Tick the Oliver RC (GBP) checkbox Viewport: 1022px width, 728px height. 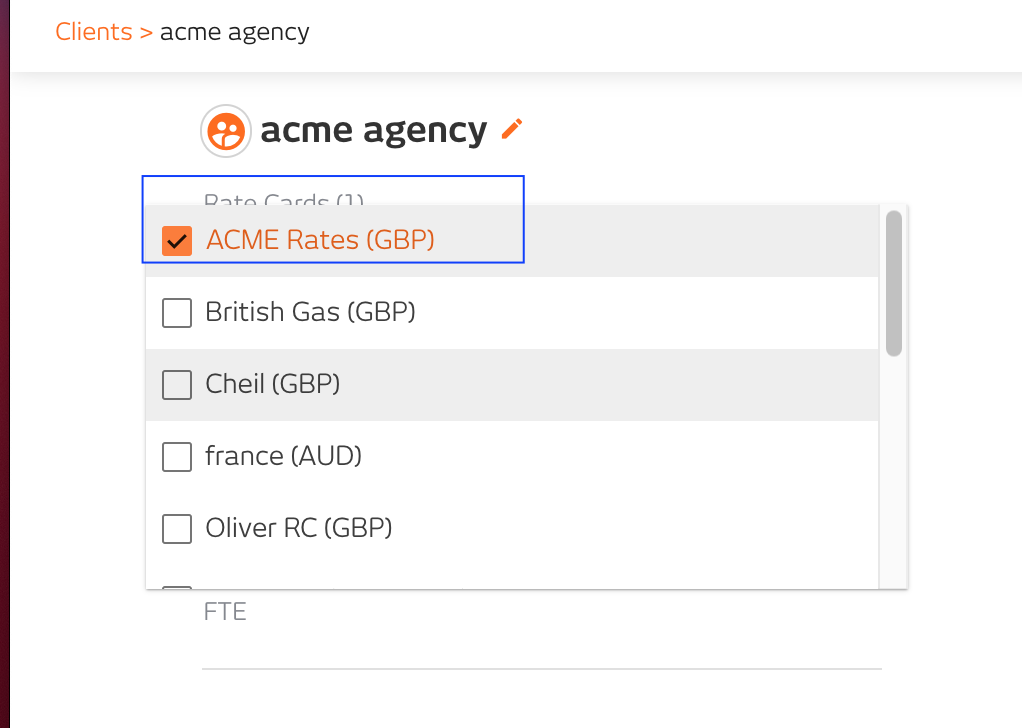tap(177, 529)
